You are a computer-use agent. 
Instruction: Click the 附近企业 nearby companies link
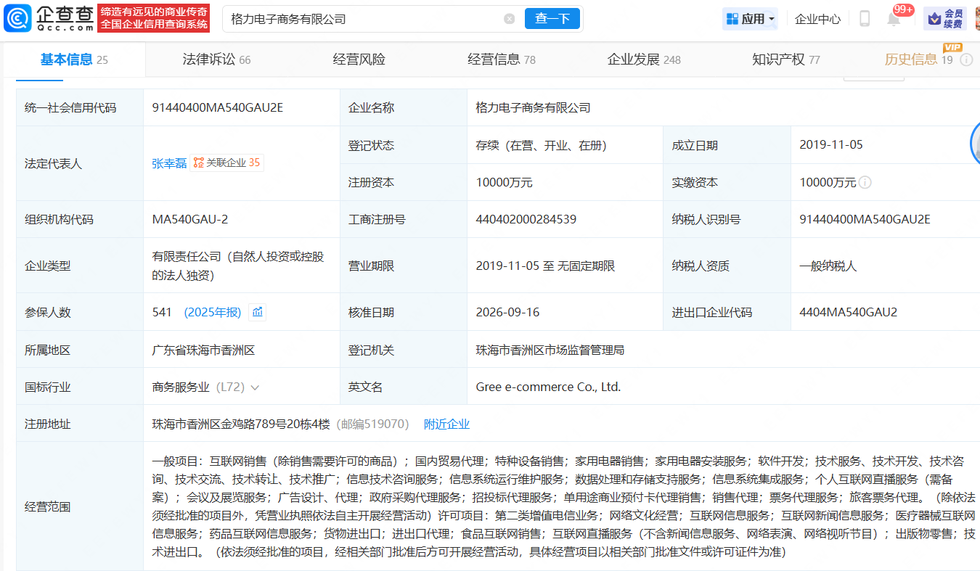click(446, 424)
